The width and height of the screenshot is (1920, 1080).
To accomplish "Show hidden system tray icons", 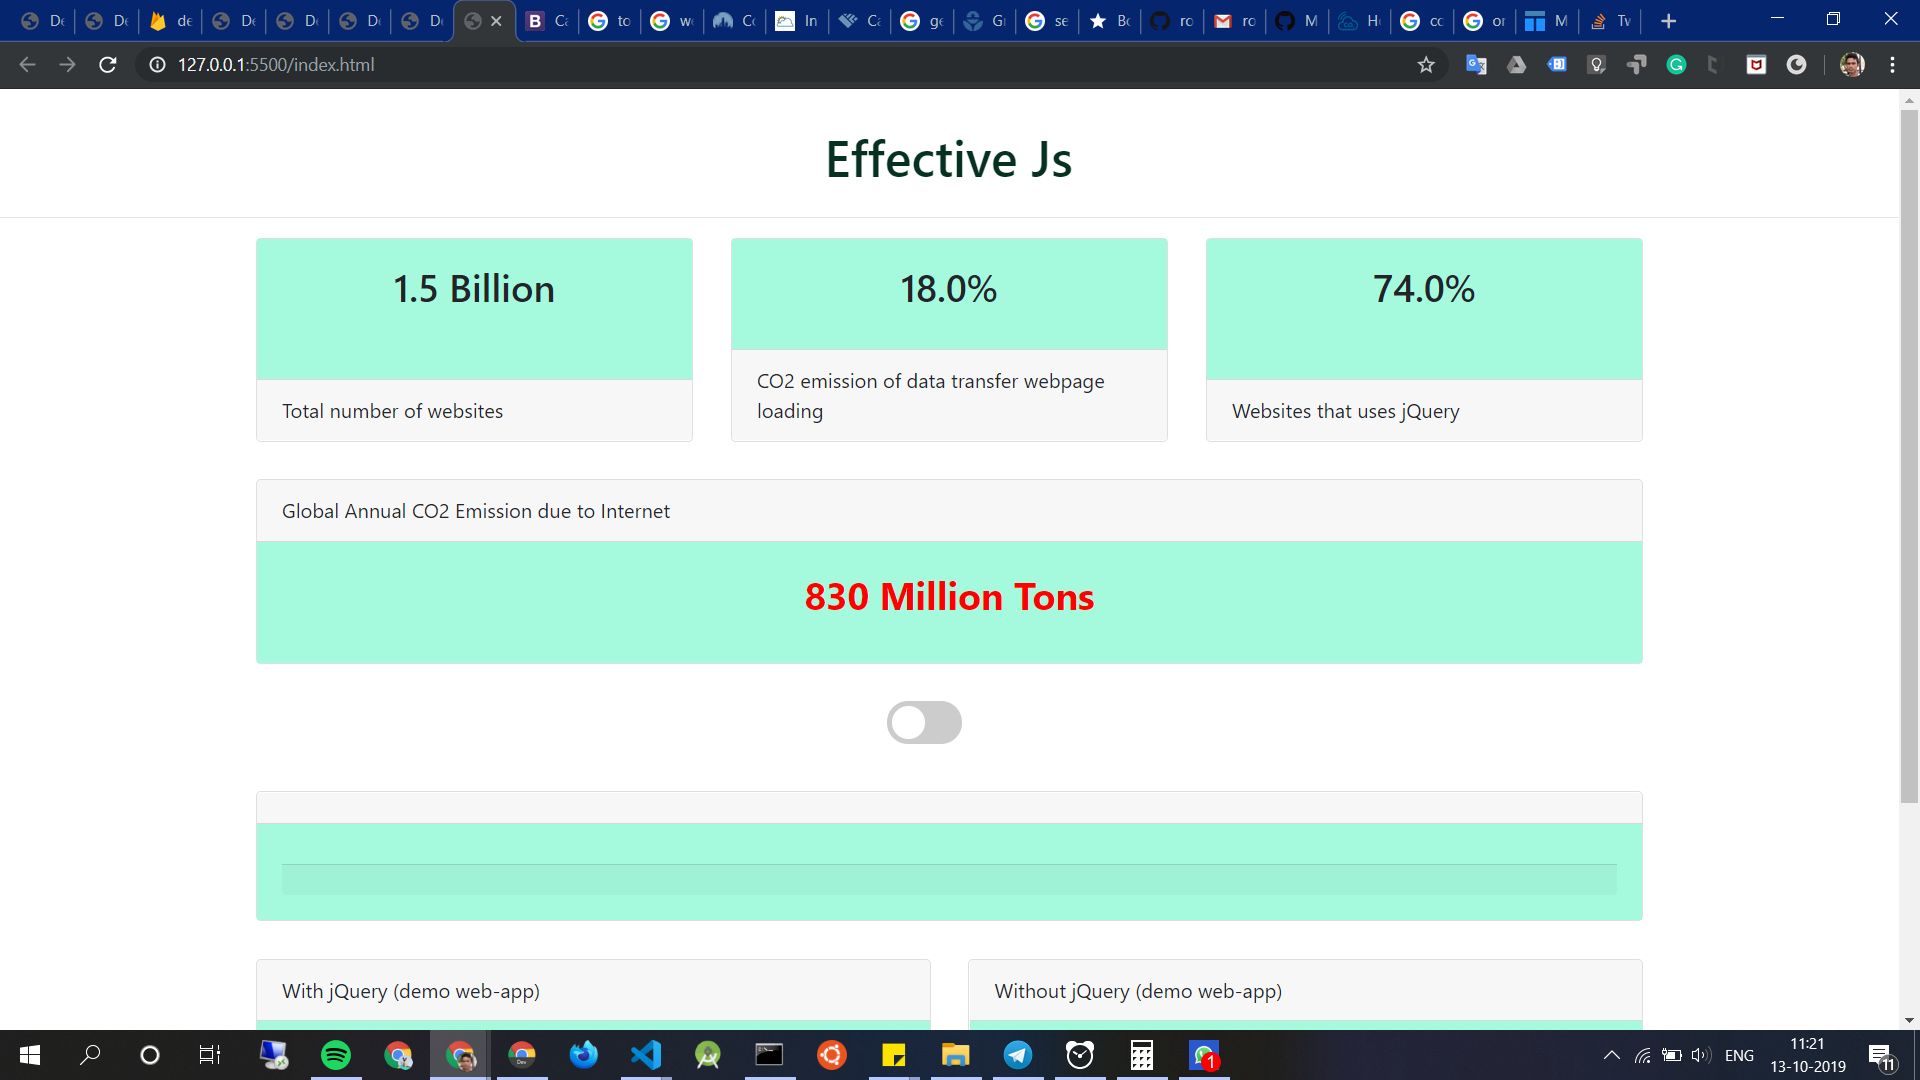I will (x=1611, y=1055).
